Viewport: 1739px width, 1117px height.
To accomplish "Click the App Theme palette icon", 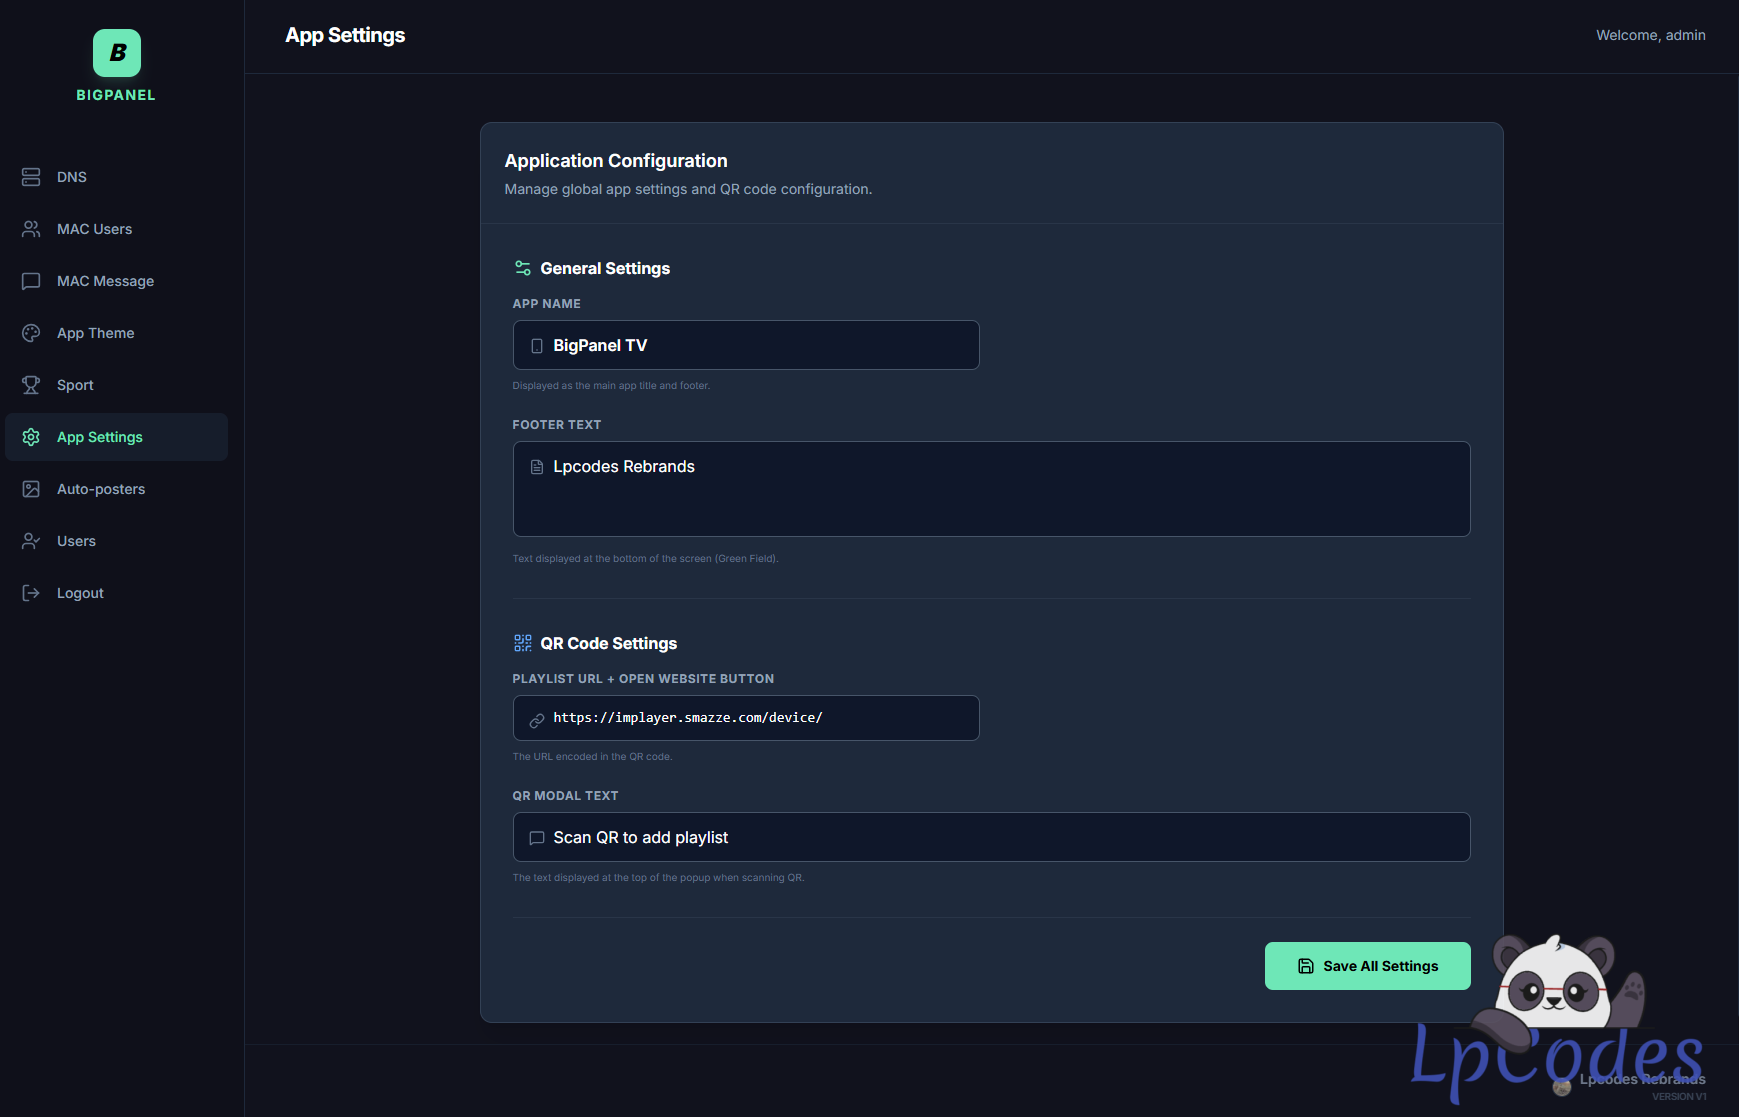I will tap(31, 333).
